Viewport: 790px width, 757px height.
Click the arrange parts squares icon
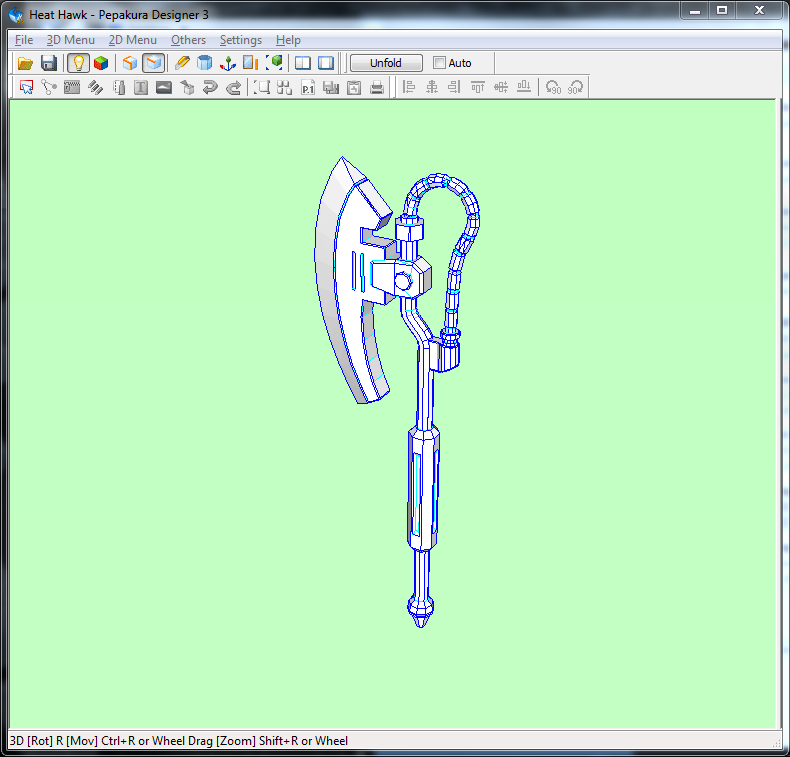tap(285, 87)
